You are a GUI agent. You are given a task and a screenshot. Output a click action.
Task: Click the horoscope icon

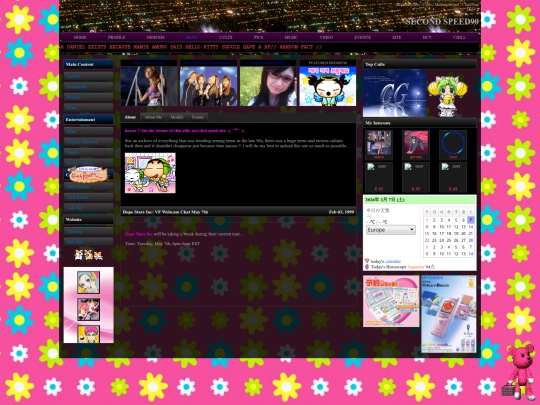click(367, 267)
